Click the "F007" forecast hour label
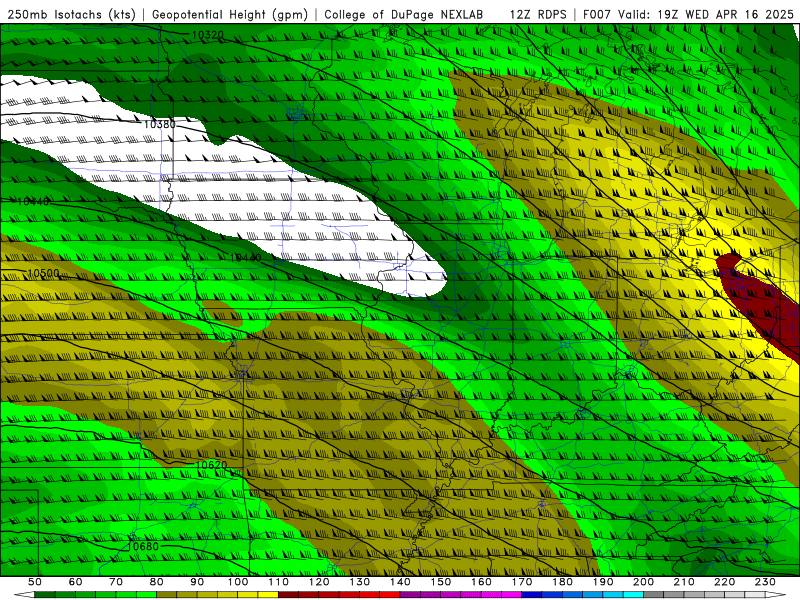Screen dimensions: 800x600 coord(598,14)
